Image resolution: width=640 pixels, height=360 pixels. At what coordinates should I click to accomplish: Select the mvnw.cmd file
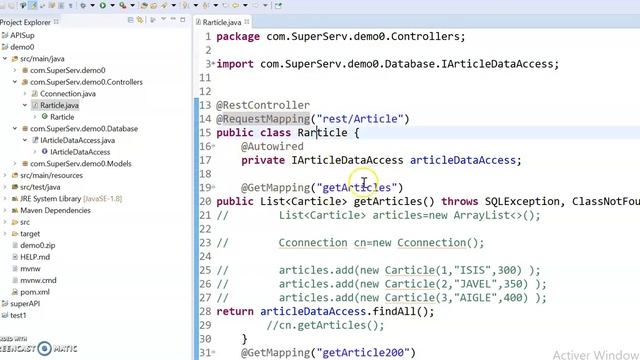38,280
